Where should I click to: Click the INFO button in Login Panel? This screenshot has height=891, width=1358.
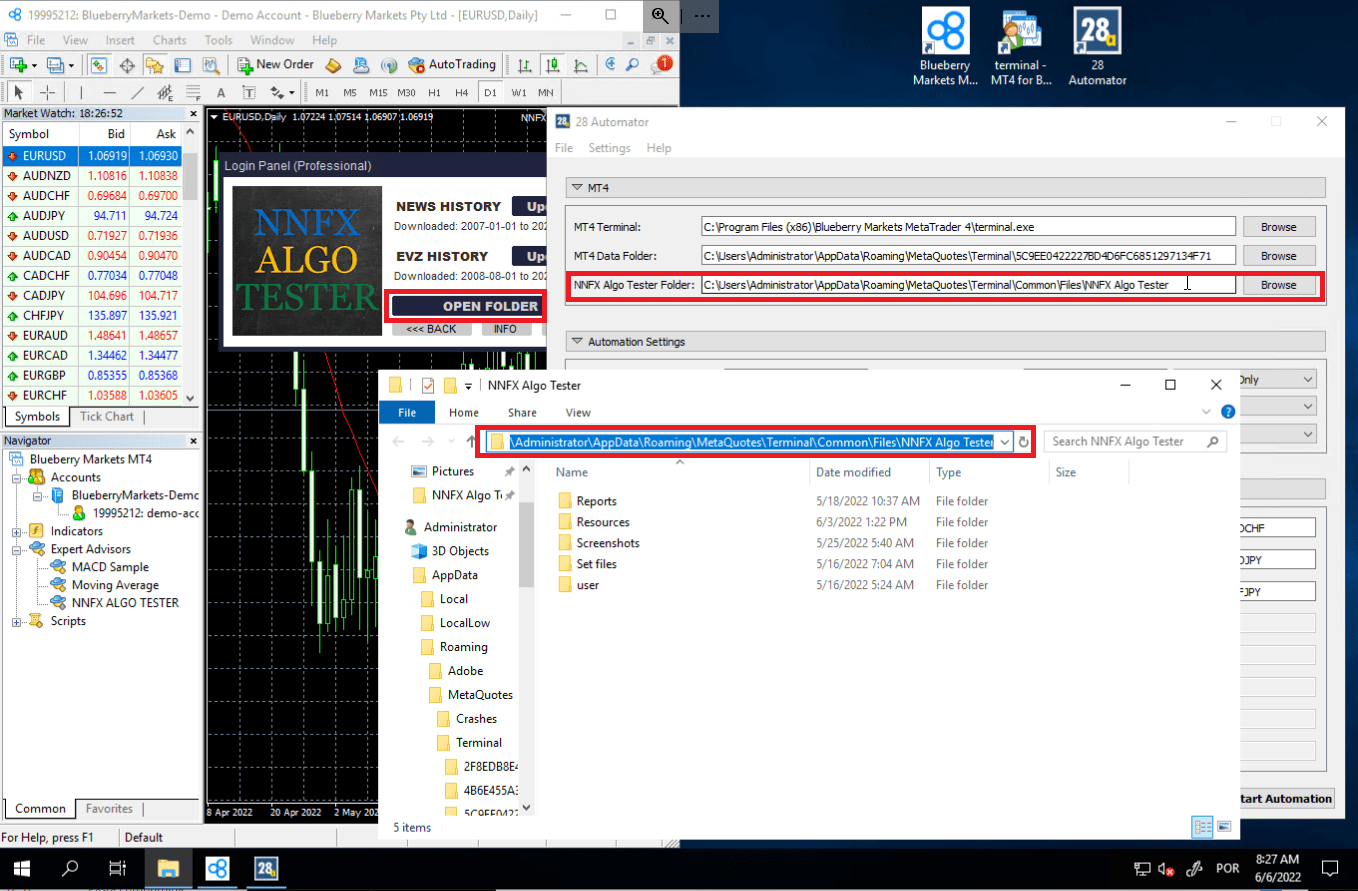tap(505, 329)
